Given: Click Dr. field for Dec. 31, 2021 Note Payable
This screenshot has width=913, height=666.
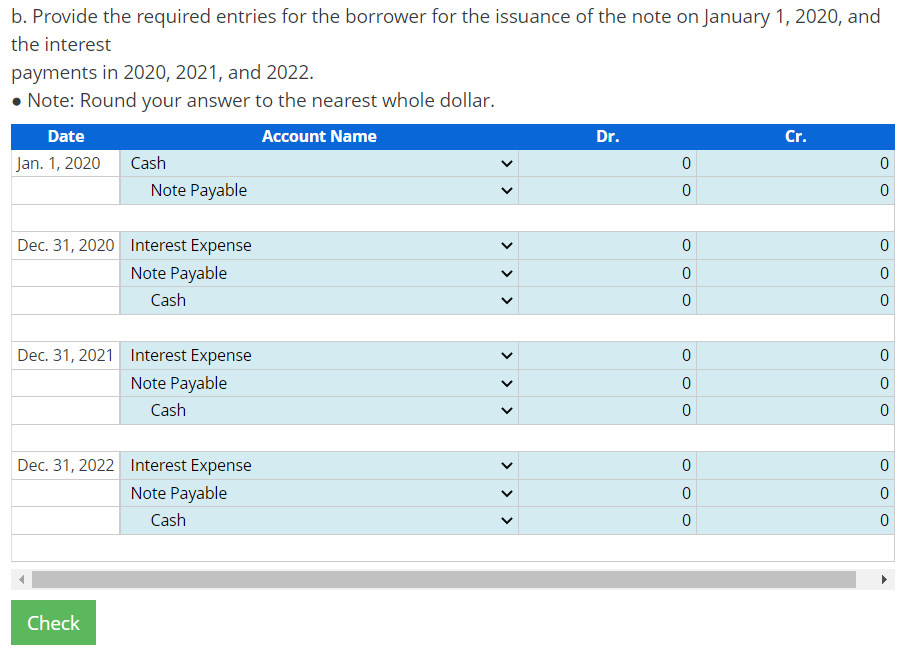Looking at the screenshot, I should tap(607, 383).
